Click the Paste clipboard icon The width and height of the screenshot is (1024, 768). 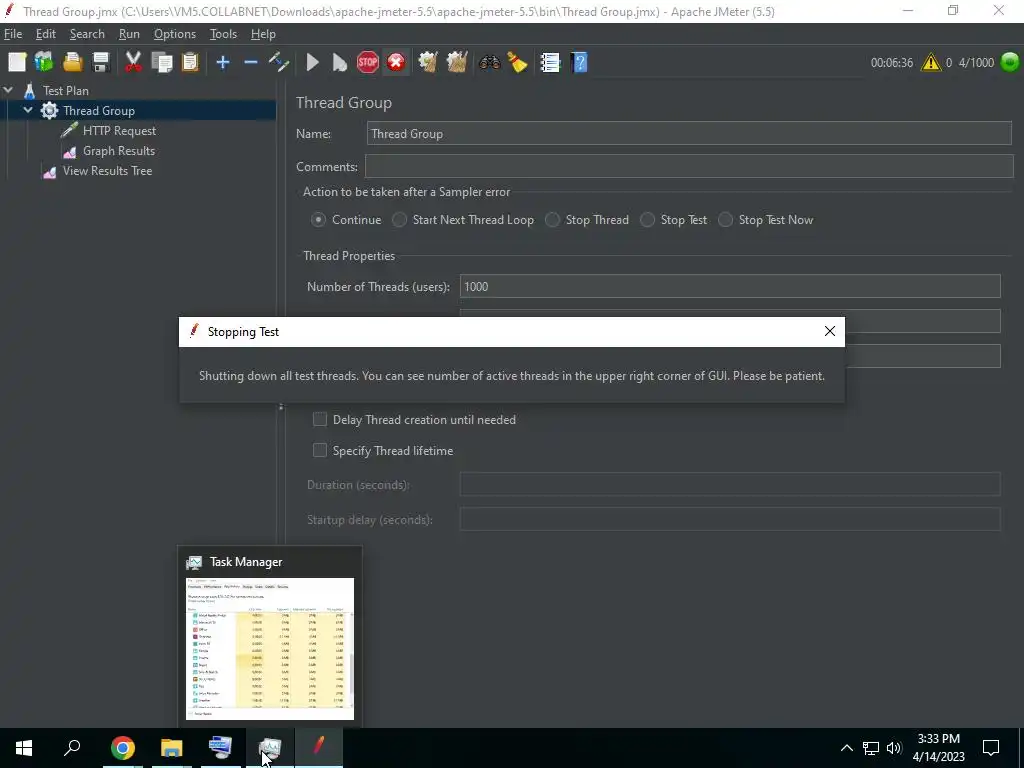190,62
